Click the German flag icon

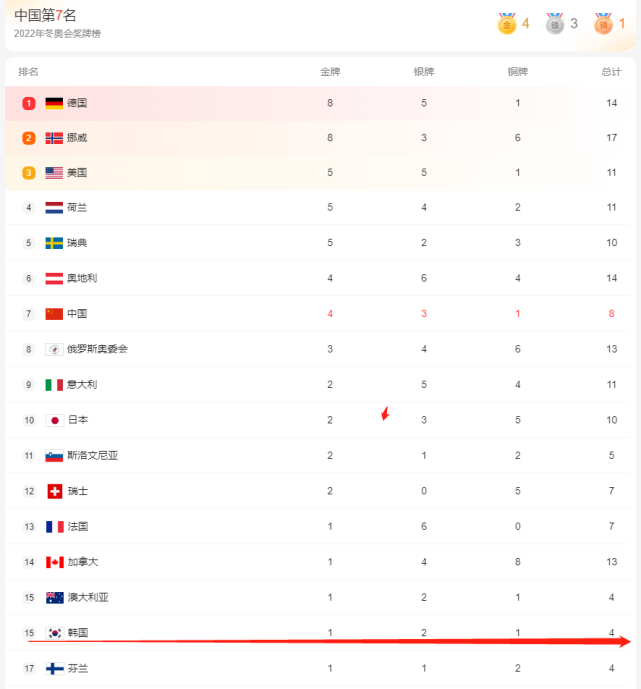point(54,103)
